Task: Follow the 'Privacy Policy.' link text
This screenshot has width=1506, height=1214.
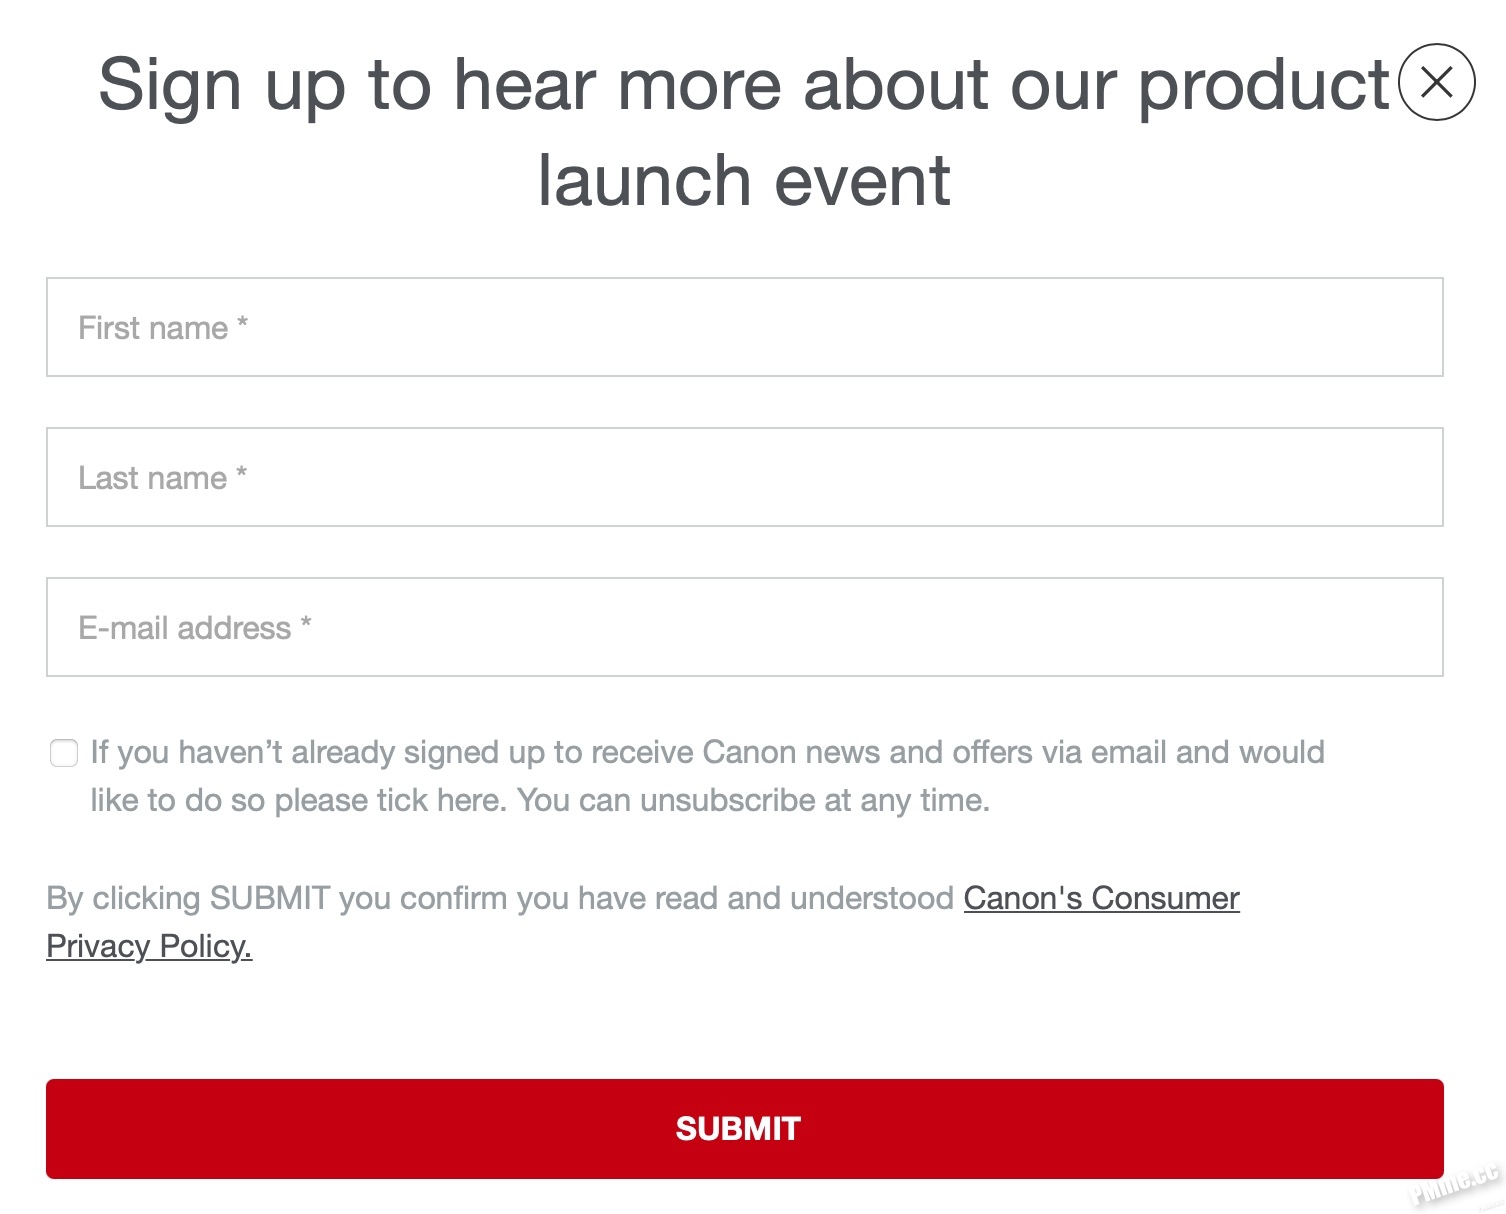Action: point(149,946)
